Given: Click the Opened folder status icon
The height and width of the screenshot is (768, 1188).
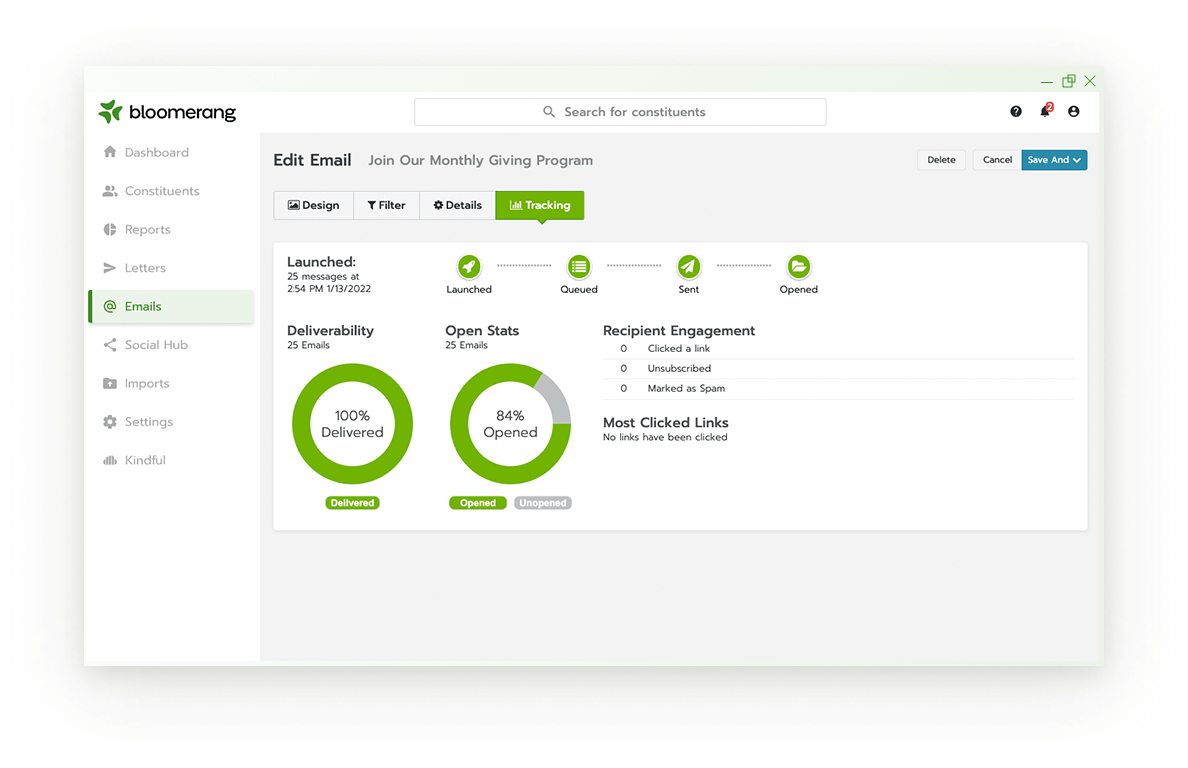Looking at the screenshot, I should pos(799,267).
